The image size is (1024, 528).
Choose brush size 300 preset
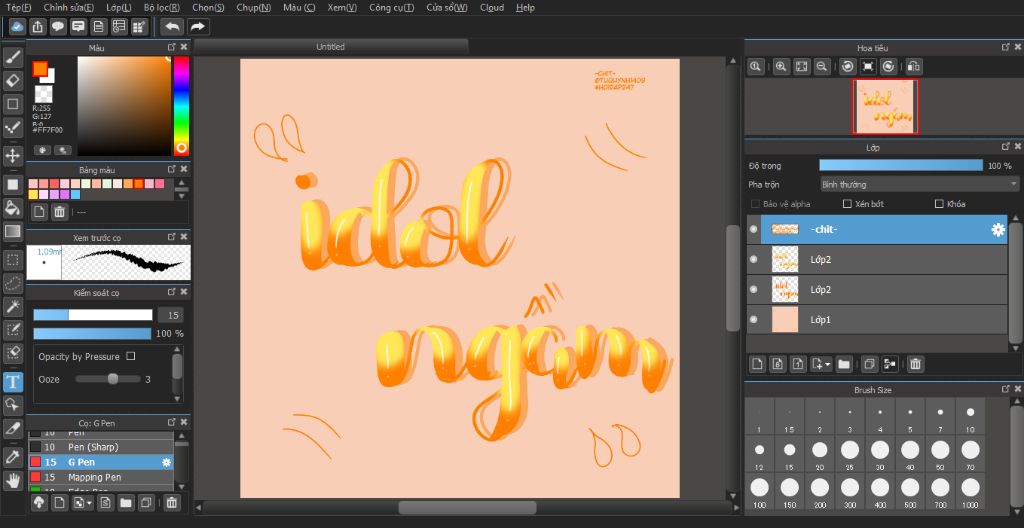850,492
